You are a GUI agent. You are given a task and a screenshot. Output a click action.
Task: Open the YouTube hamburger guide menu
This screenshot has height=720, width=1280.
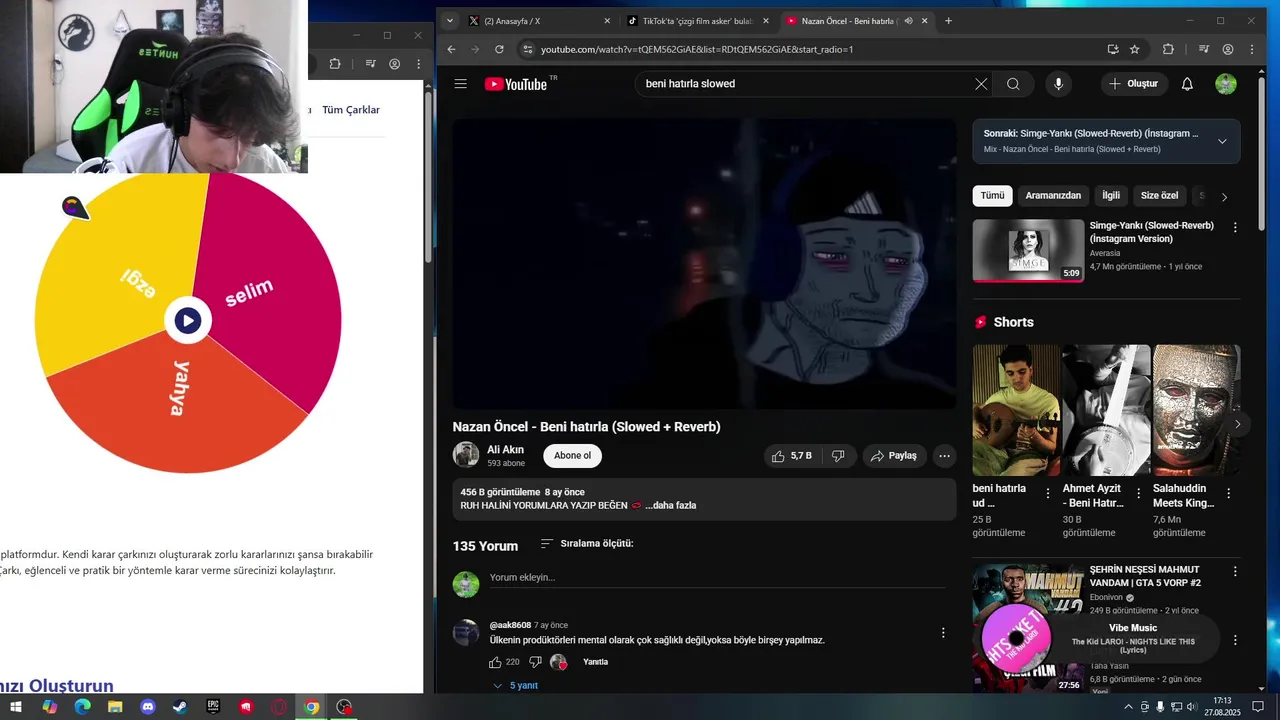(460, 84)
